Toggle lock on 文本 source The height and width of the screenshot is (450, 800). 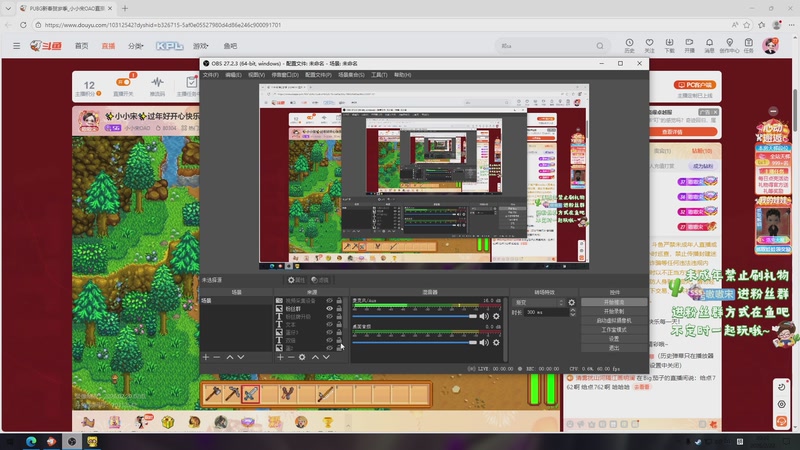[x=339, y=324]
